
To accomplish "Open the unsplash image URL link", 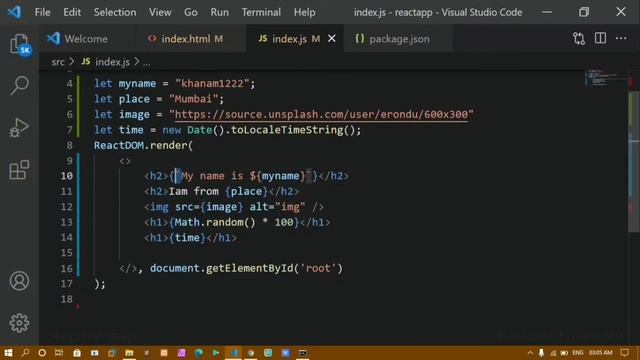I will [x=321, y=114].
